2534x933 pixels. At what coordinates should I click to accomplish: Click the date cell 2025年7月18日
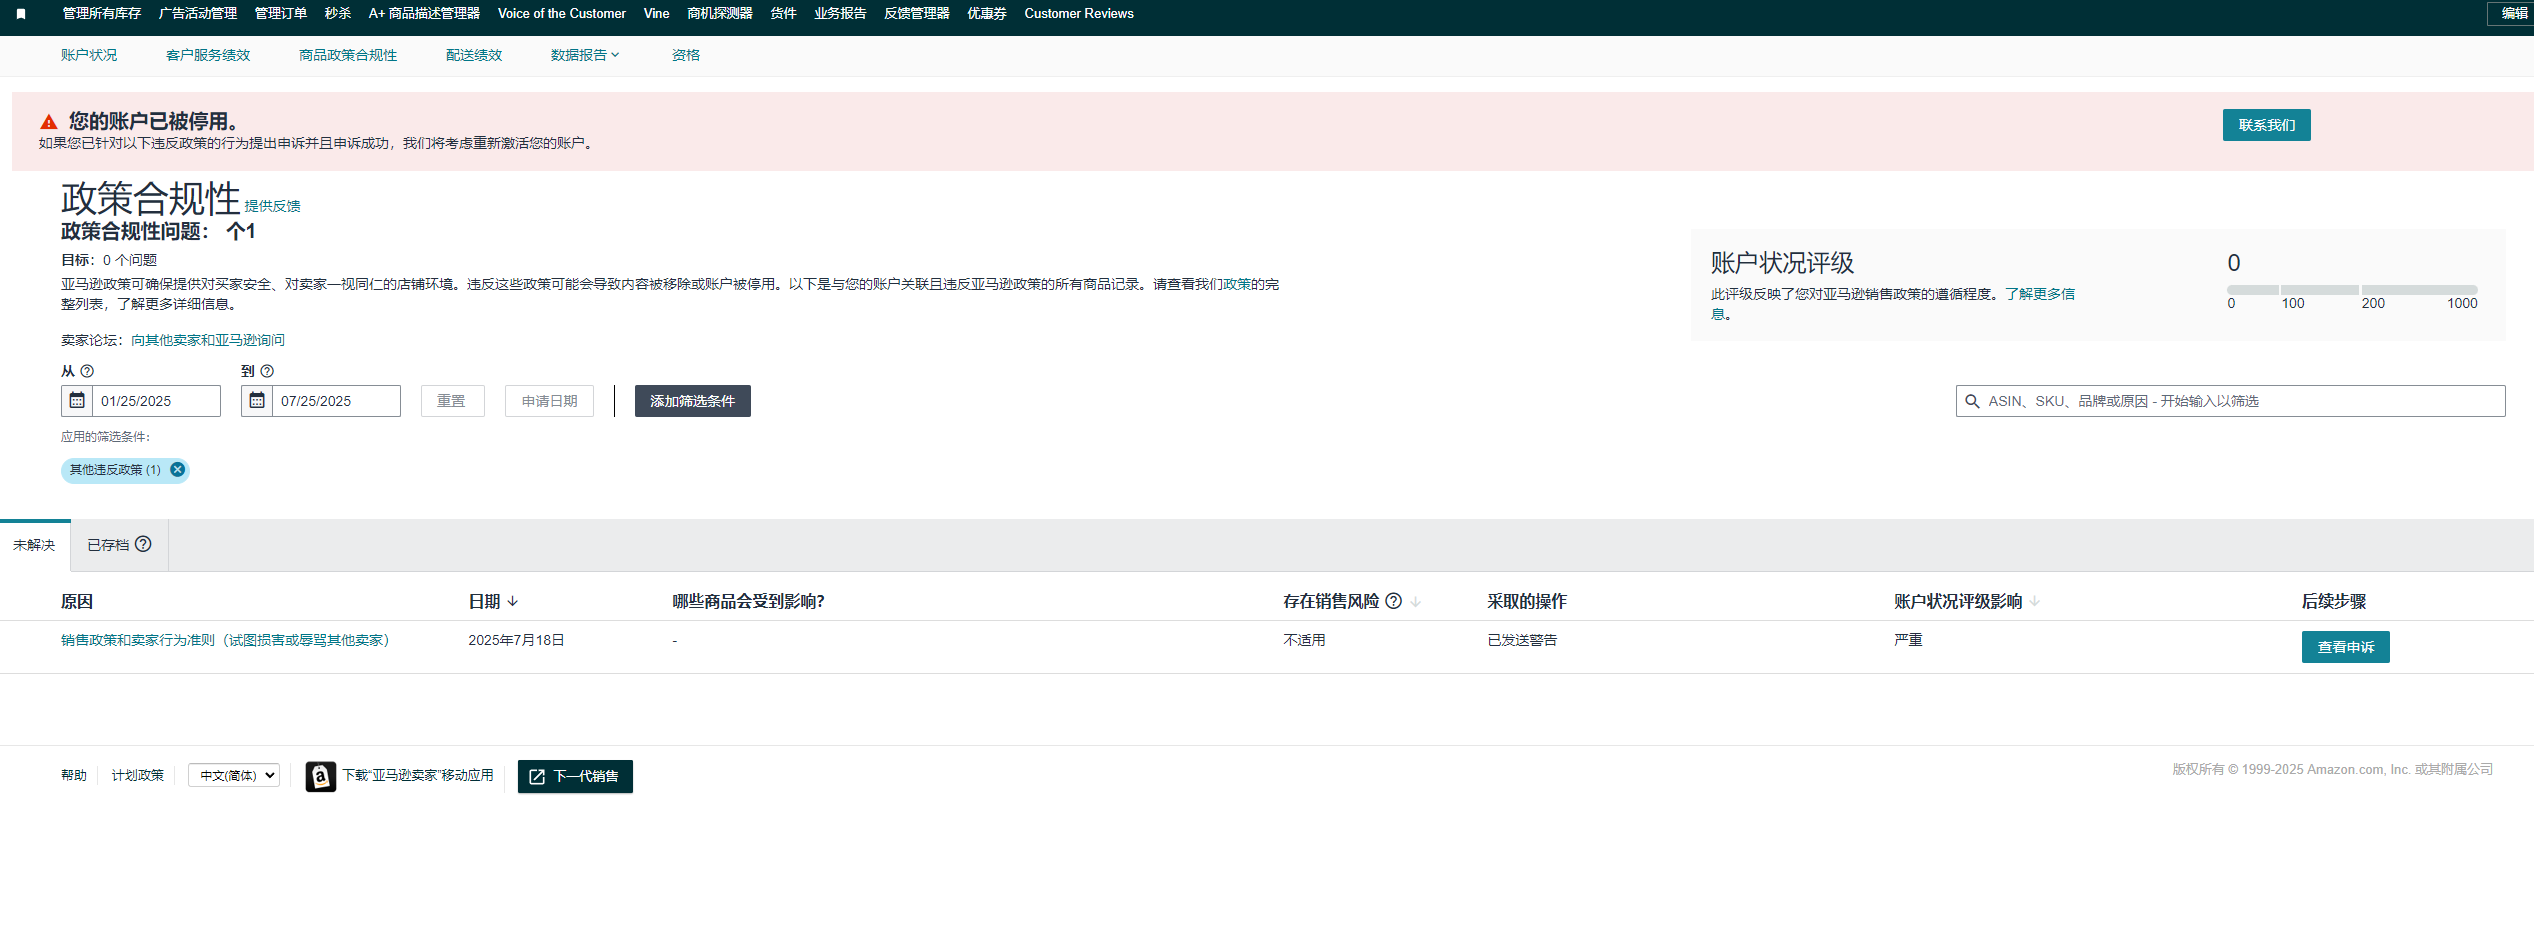pyautogui.click(x=517, y=640)
